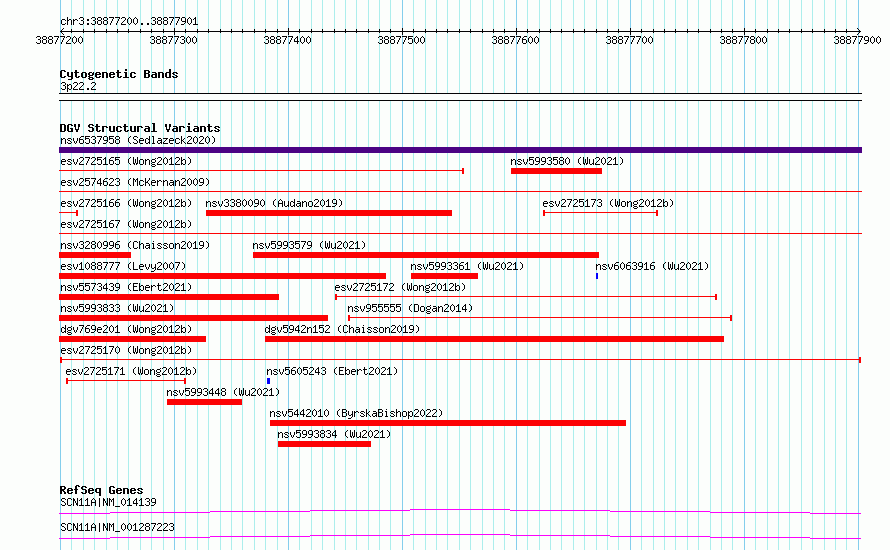Open nsv5993834 (Wu2021) label
This screenshot has width=890, height=550.
[x=334, y=434]
